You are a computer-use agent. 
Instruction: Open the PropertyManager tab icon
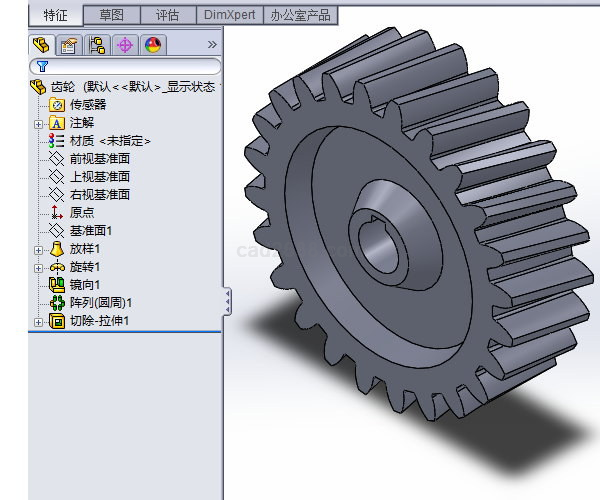point(69,45)
